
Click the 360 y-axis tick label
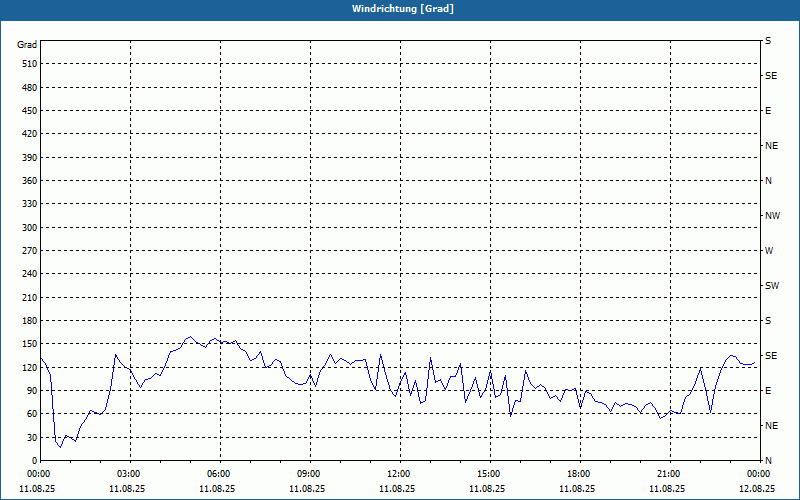30,181
